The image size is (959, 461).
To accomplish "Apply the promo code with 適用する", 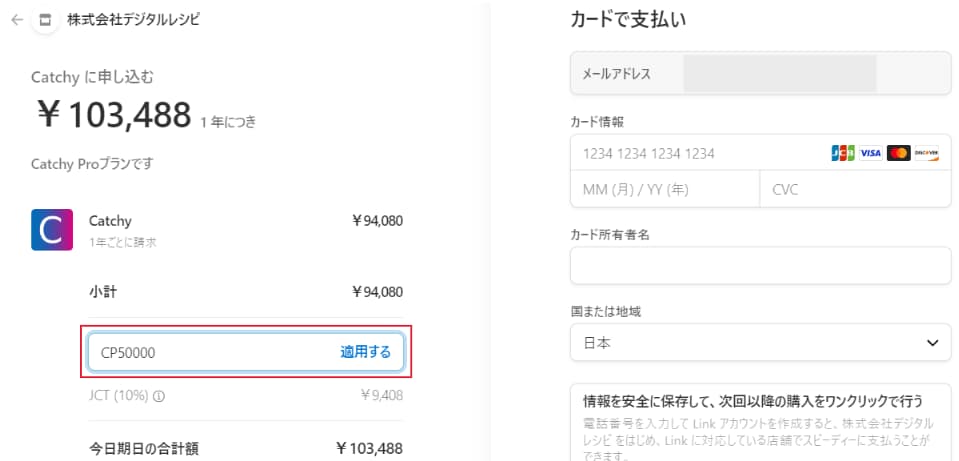I will (365, 352).
